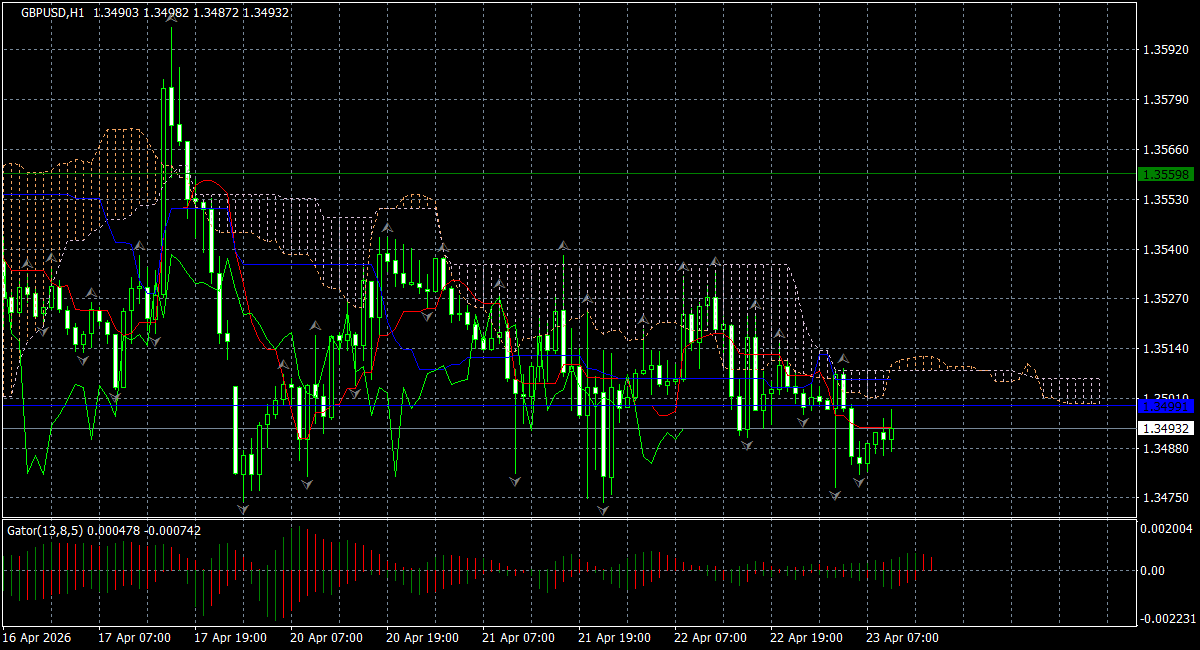Select the Gator(13,8,5) indicator label
This screenshot has width=1200, height=650.
[x=45, y=530]
